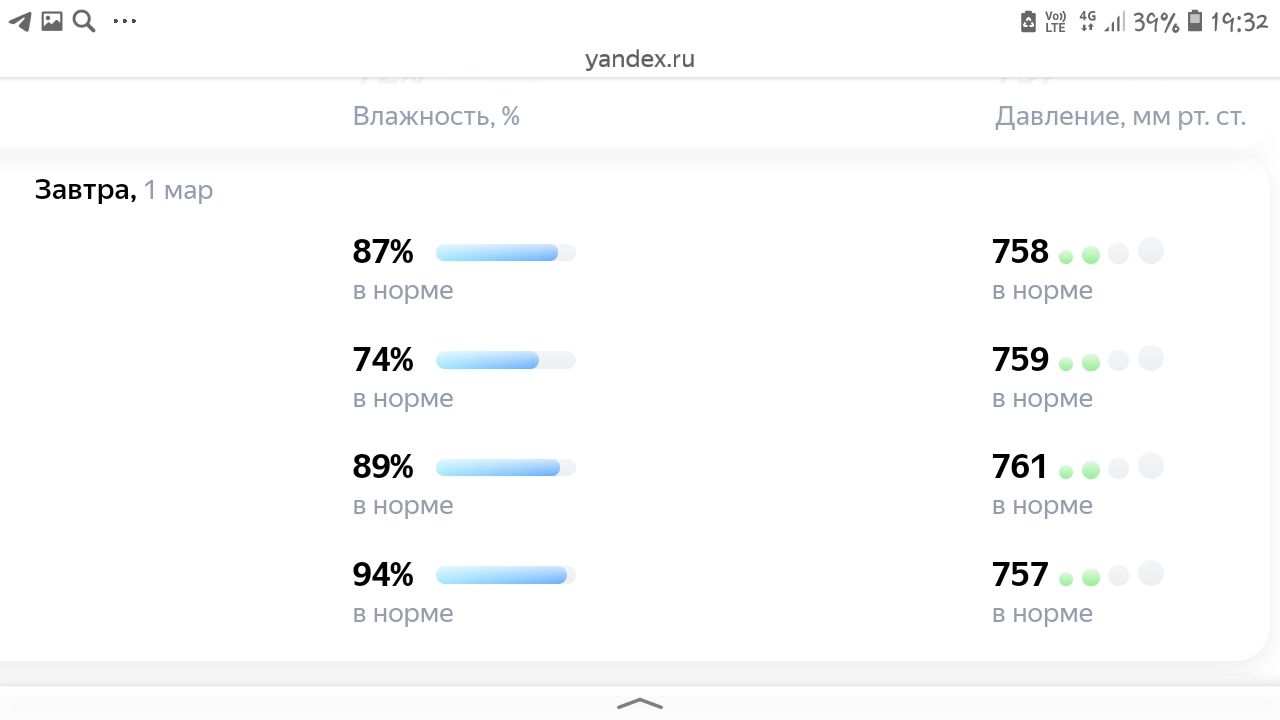The image size is (1280, 720).
Task: Tap the pressure dots indicator beside 758
Action: pos(1110,253)
